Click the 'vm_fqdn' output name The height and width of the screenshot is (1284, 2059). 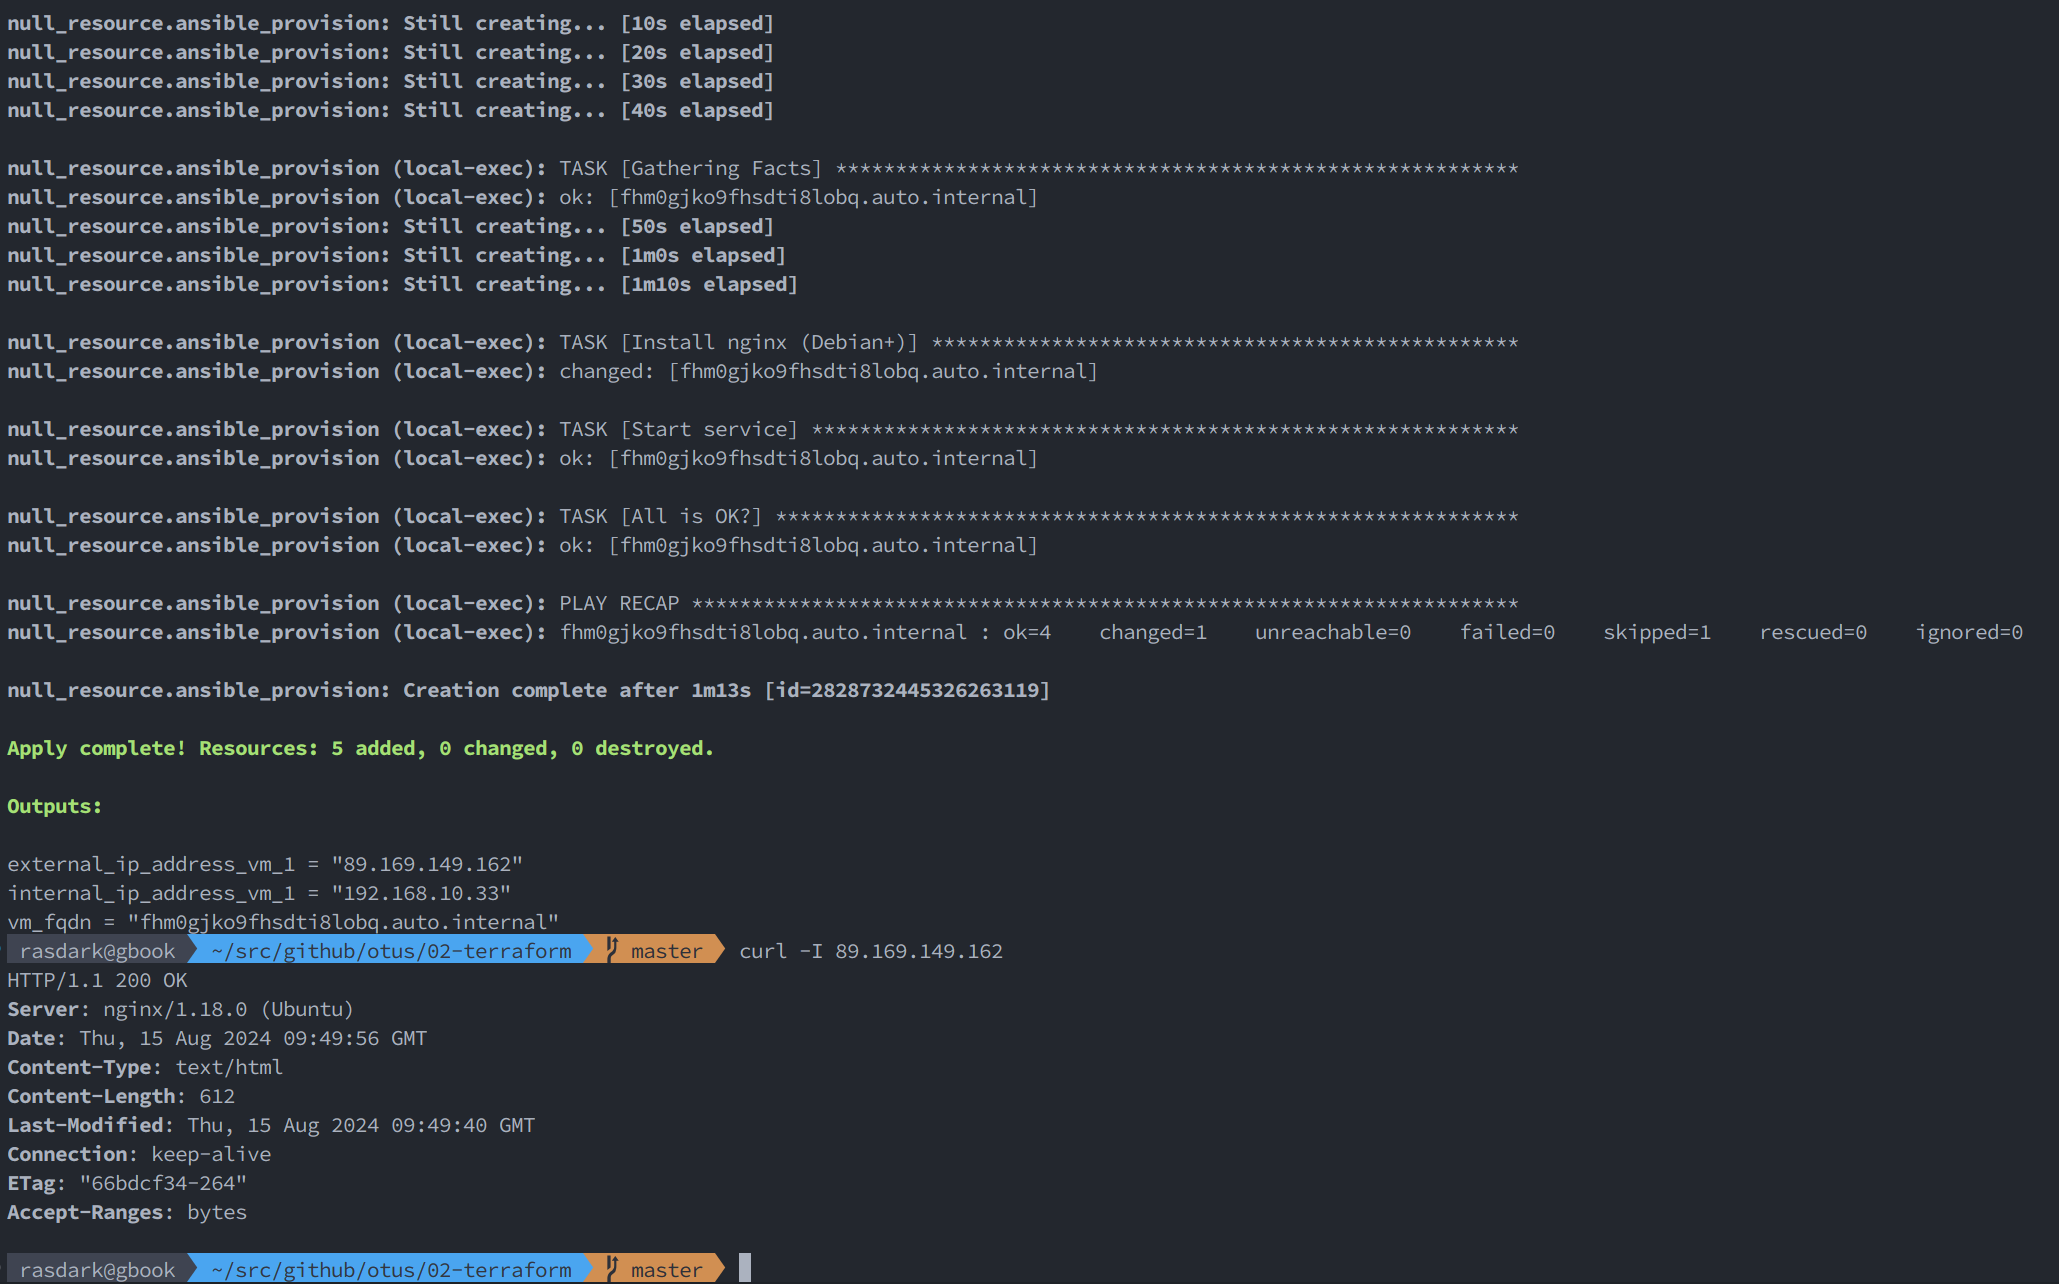pos(49,922)
